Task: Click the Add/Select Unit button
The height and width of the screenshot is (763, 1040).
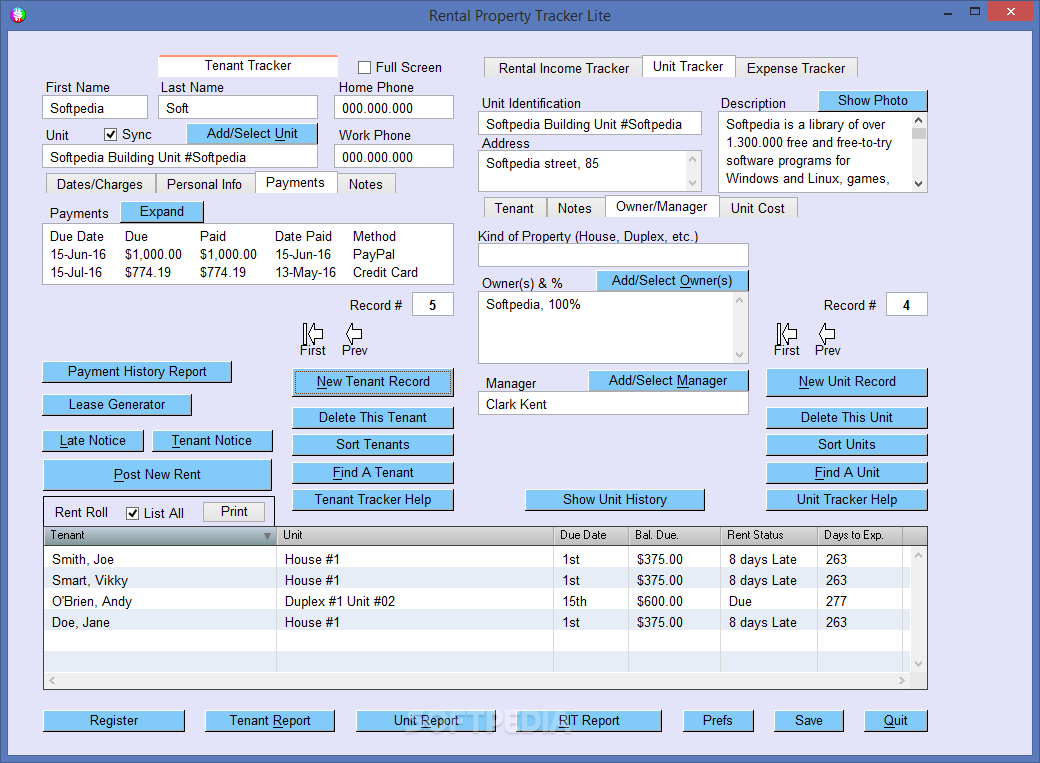Action: pyautogui.click(x=252, y=133)
